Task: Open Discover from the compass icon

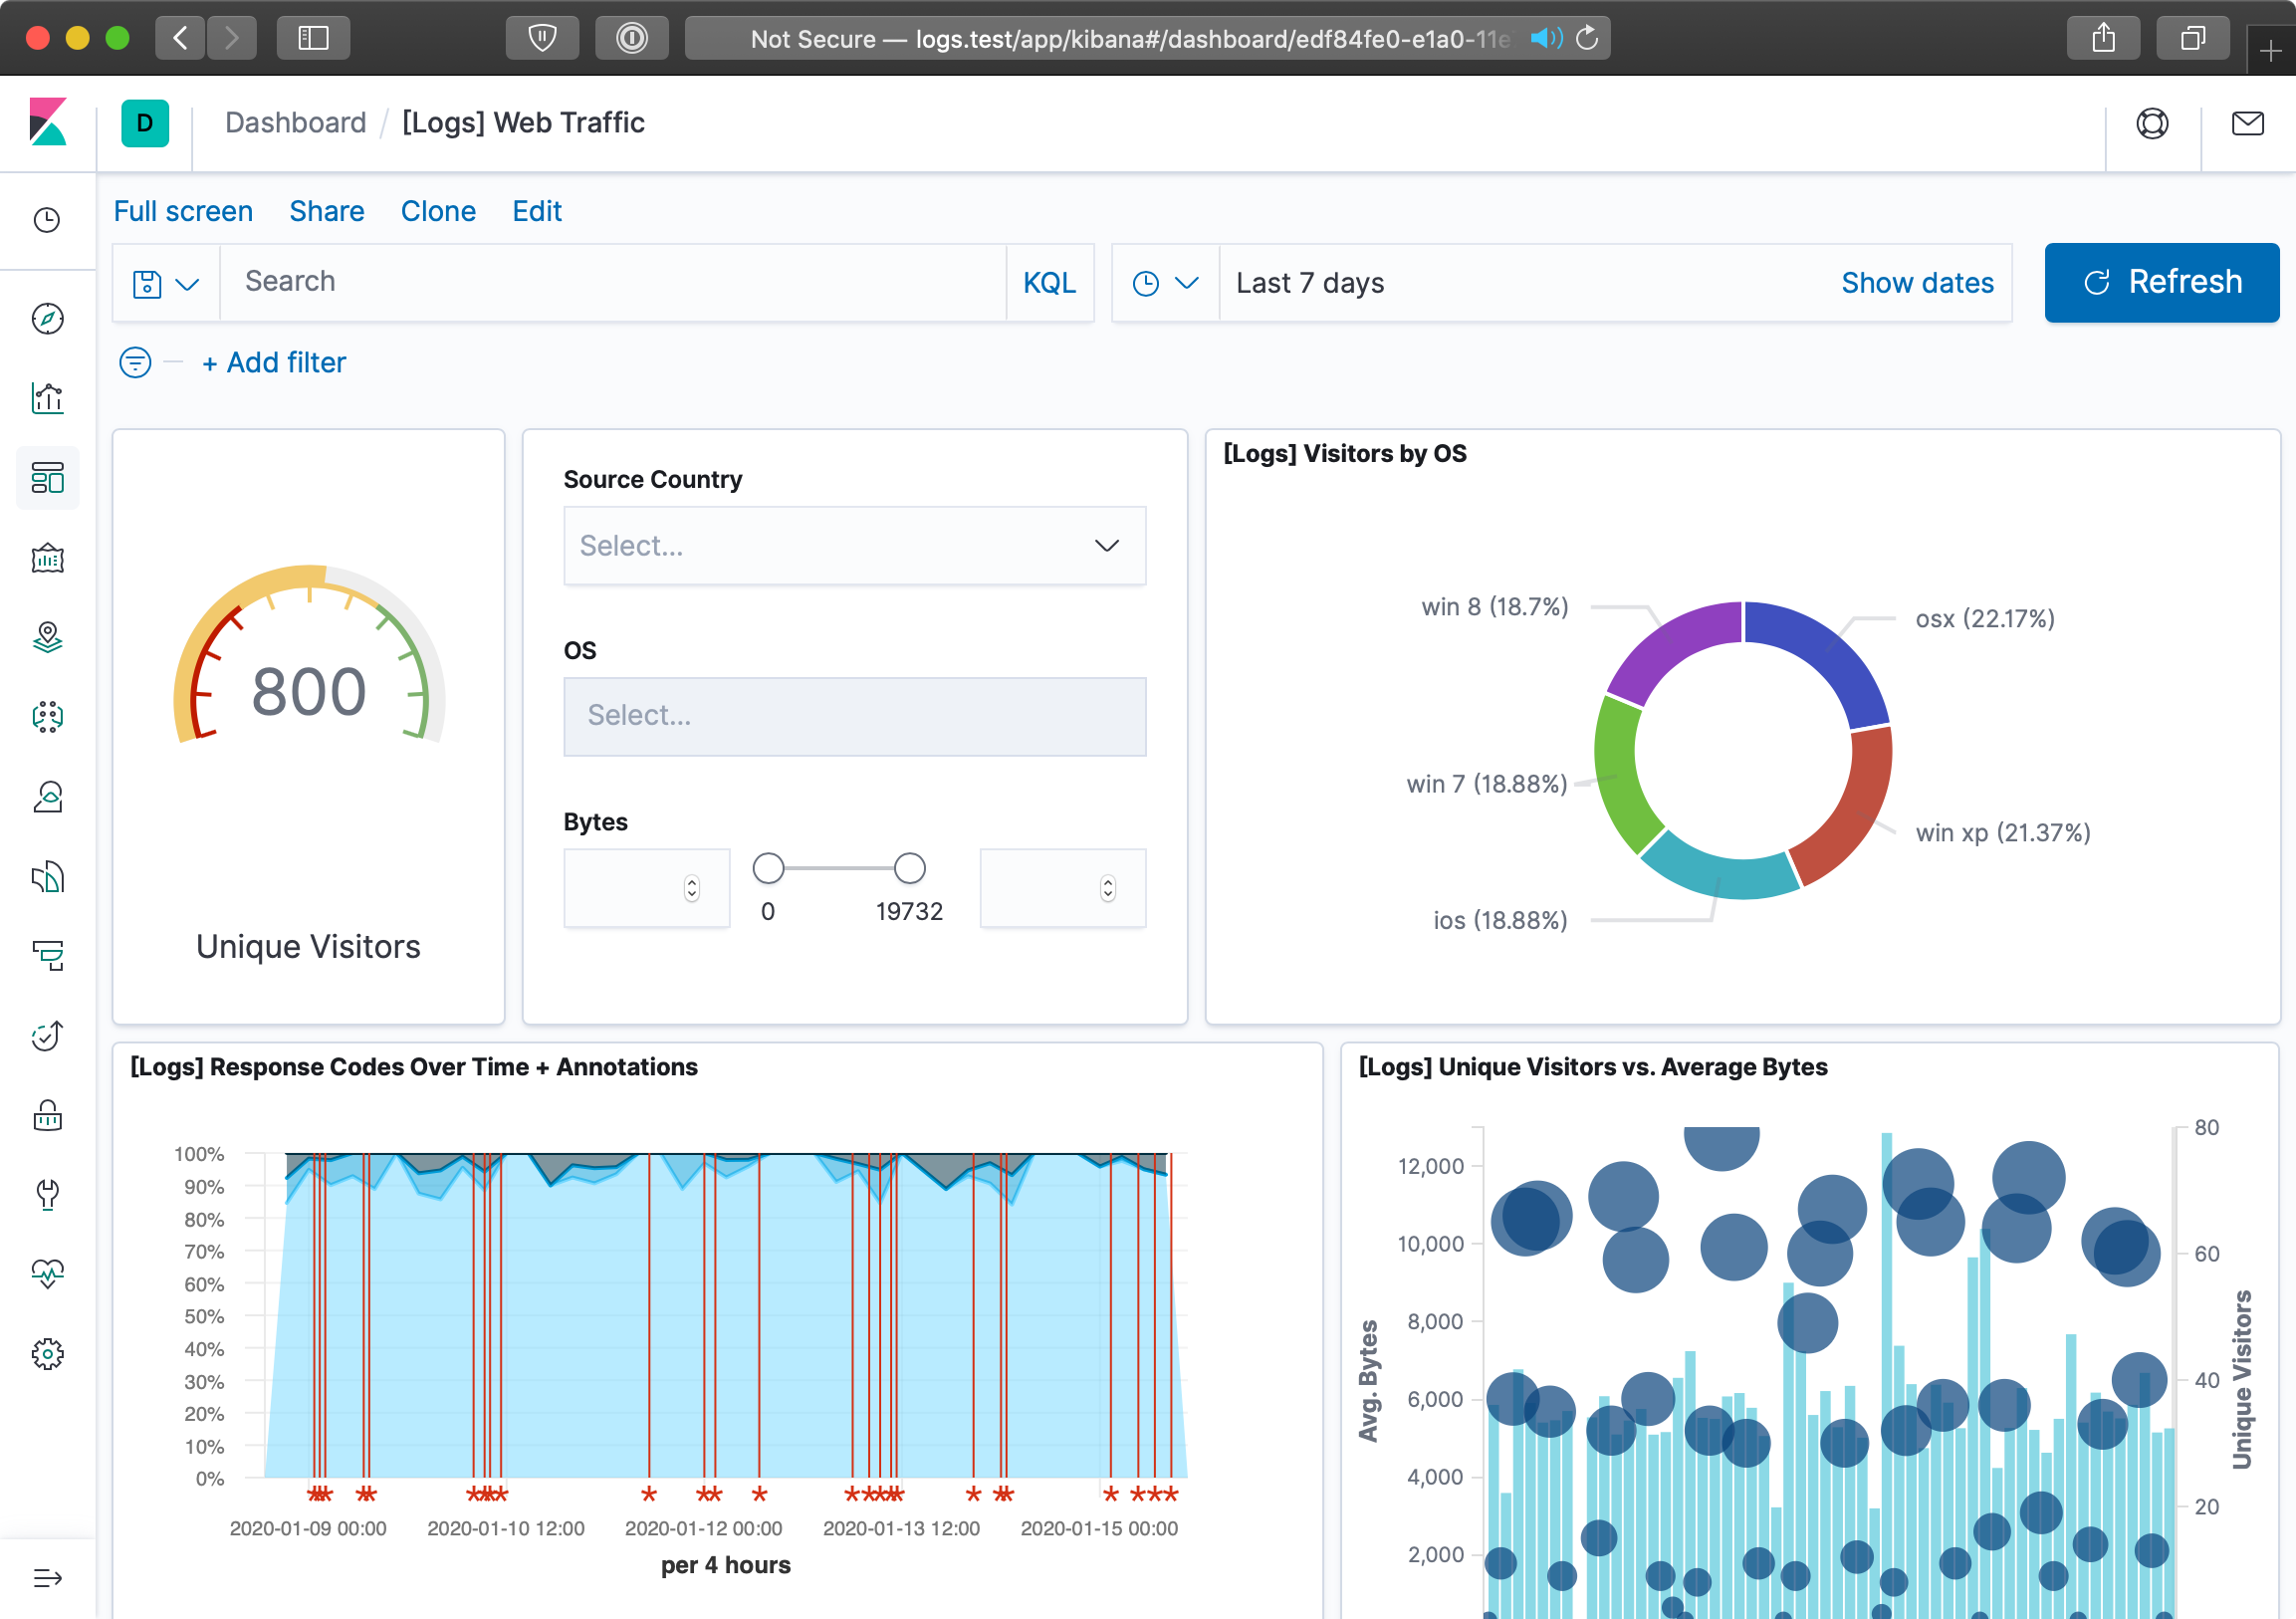Action: click(x=47, y=319)
